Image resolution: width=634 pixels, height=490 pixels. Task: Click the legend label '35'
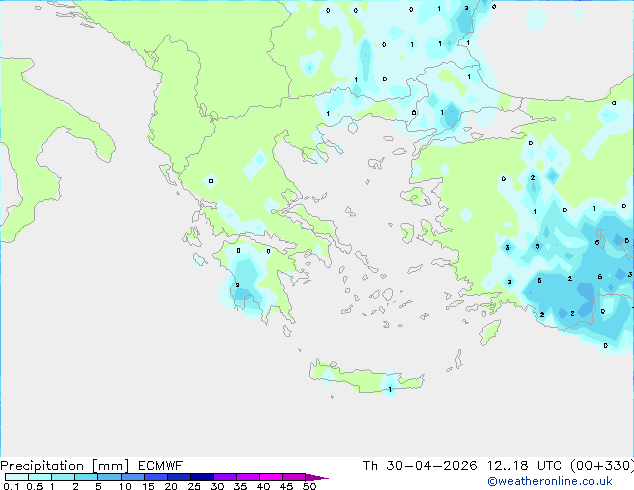click(x=240, y=486)
